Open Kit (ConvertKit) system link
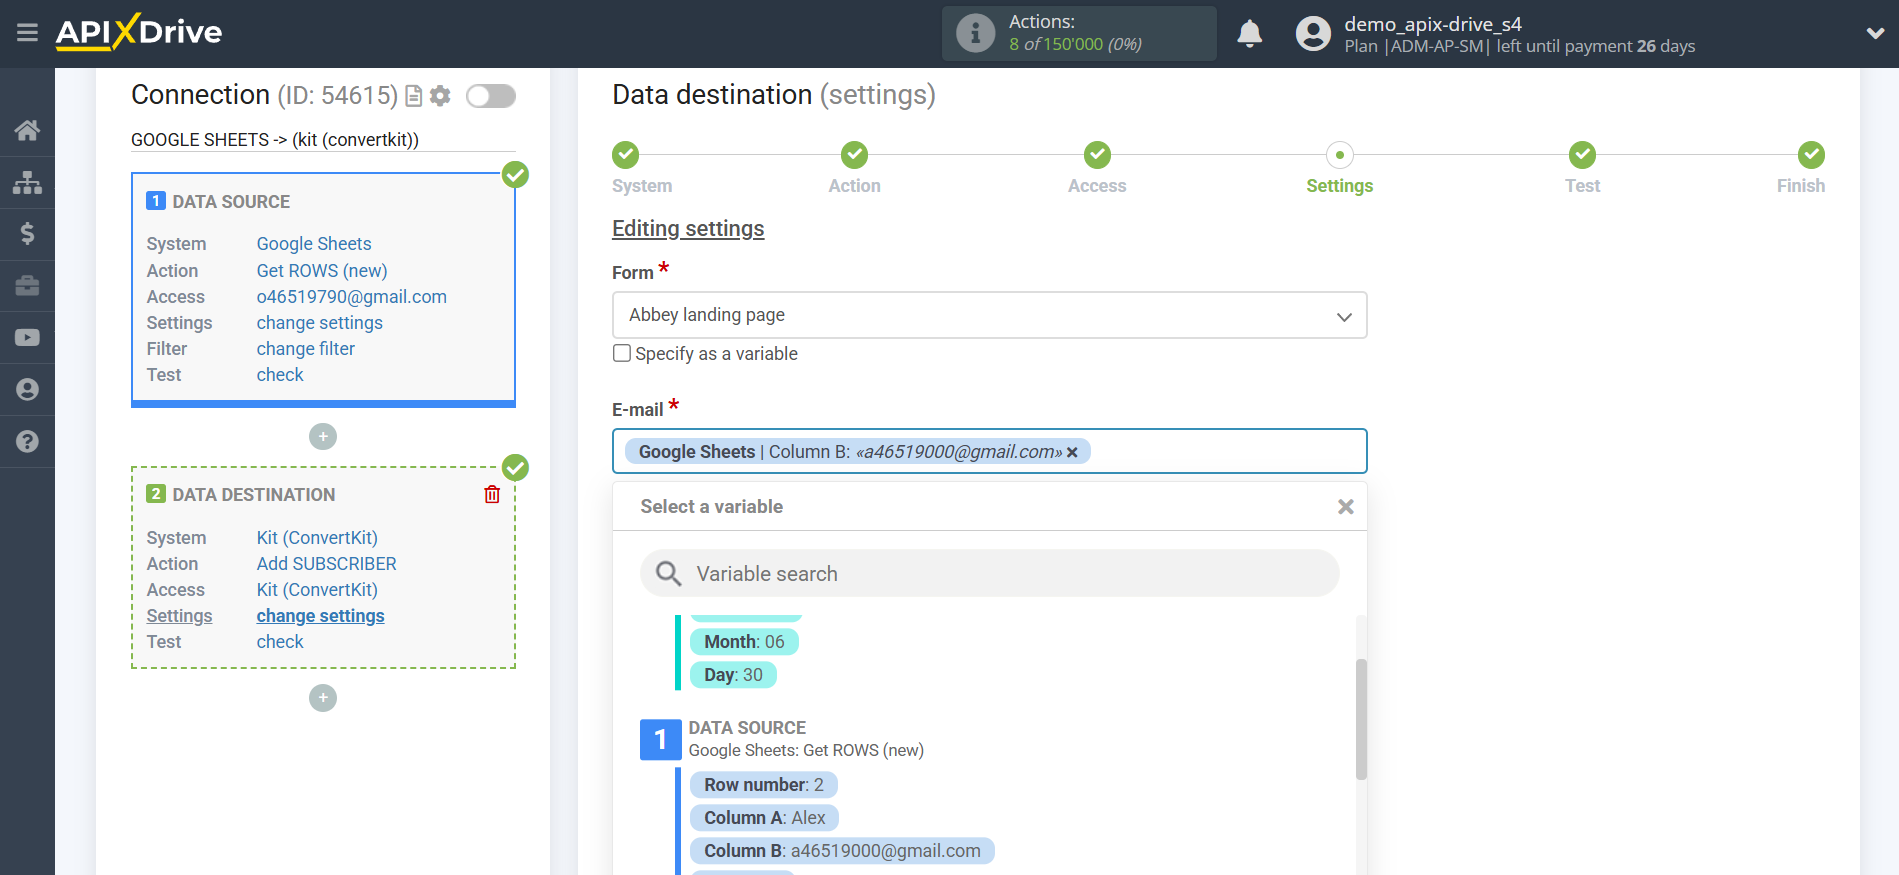The width and height of the screenshot is (1899, 875). point(317,538)
